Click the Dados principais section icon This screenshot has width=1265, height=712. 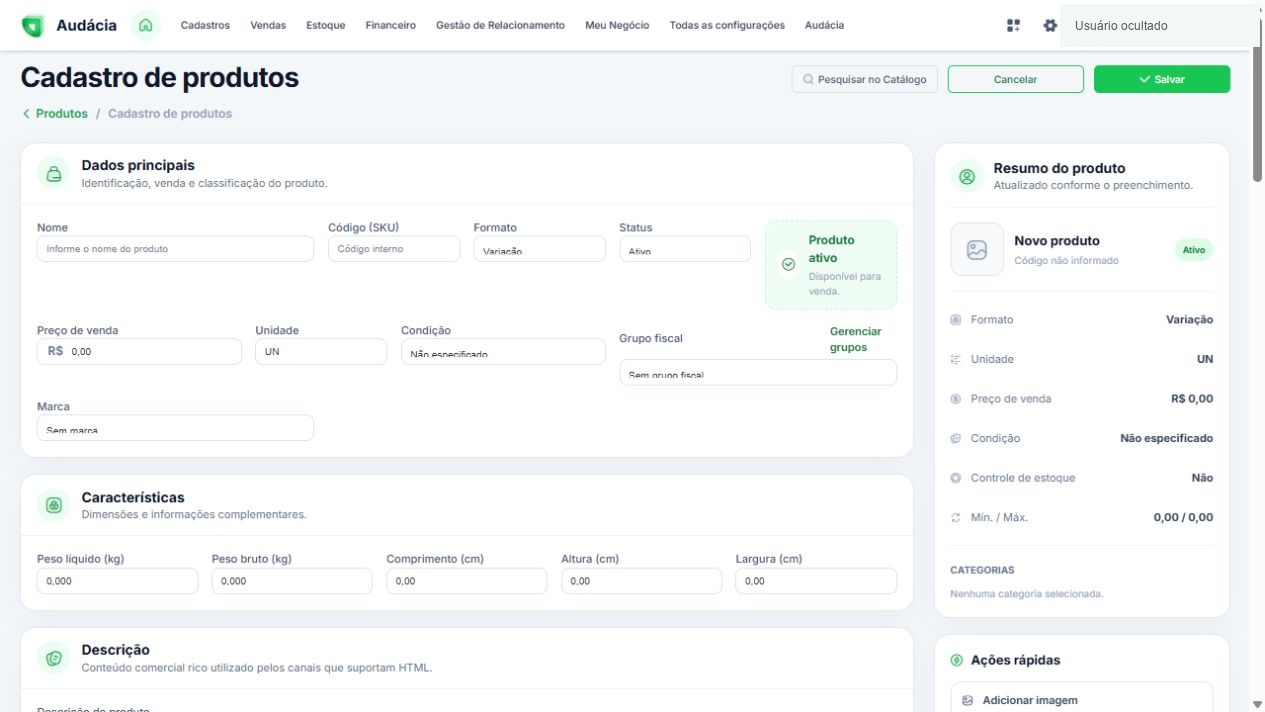(54, 173)
